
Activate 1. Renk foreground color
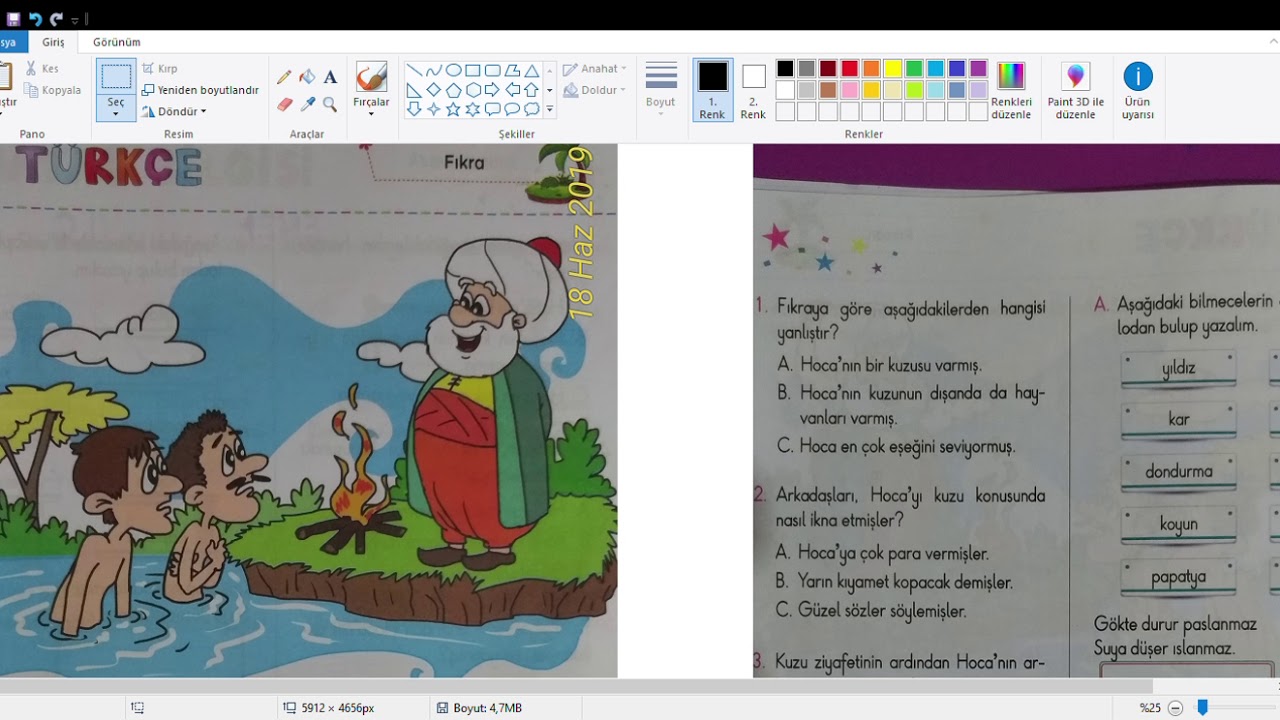pos(712,89)
